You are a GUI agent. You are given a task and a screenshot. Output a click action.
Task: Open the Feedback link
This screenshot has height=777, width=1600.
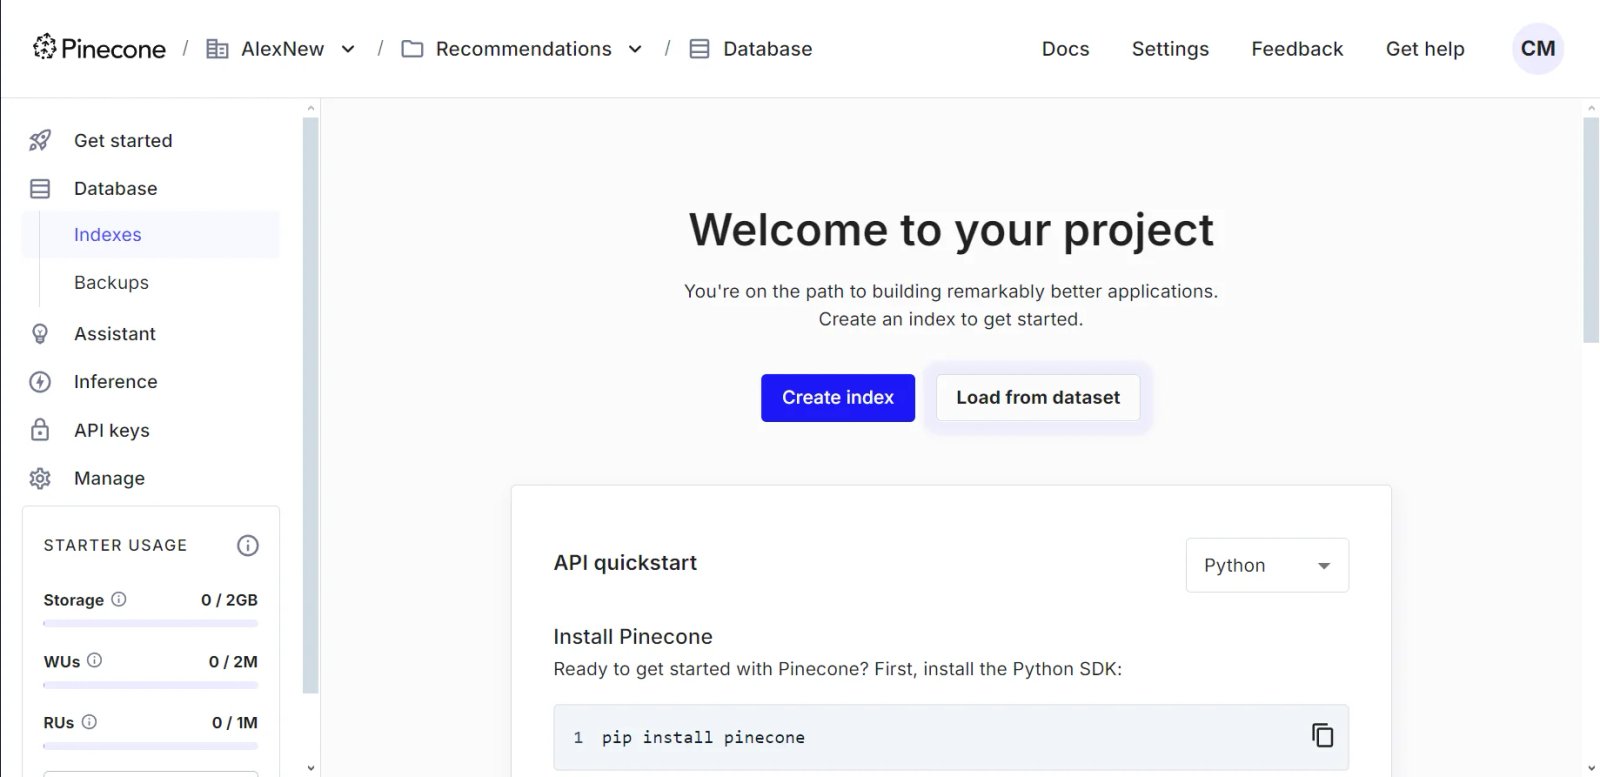point(1297,49)
